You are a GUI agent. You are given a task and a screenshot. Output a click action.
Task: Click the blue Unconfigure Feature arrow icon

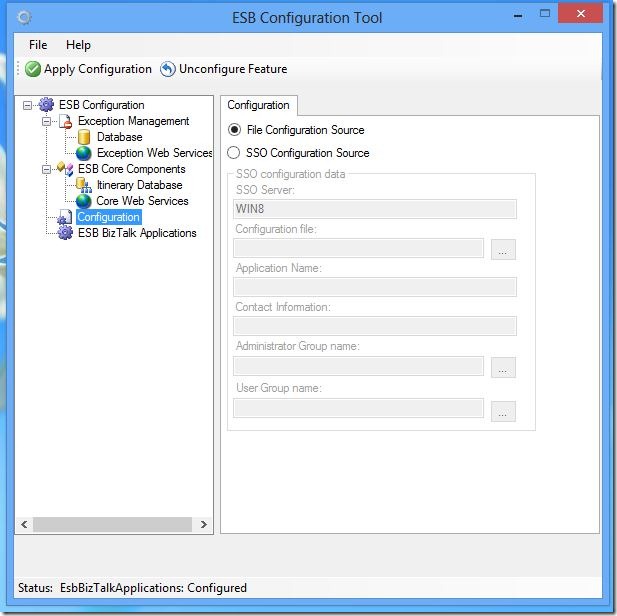[168, 69]
